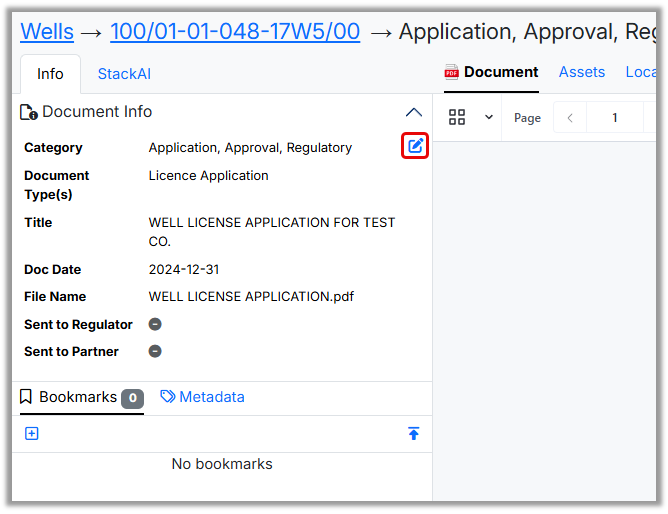The width and height of the screenshot is (668, 514).
Task: Select the Document tab with PDF icon
Action: 491,72
